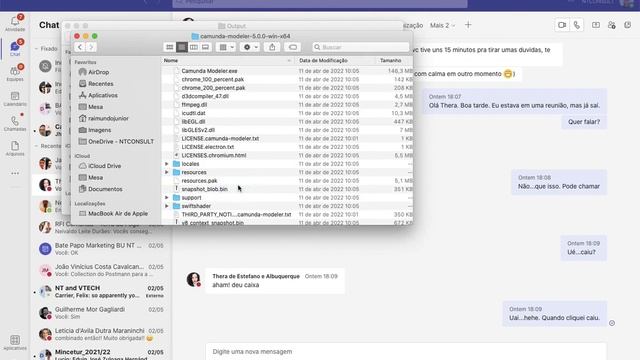Open Mincetur_2021/22 chat
The height and width of the screenshot is (360, 640).
pyautogui.click(x=101, y=353)
